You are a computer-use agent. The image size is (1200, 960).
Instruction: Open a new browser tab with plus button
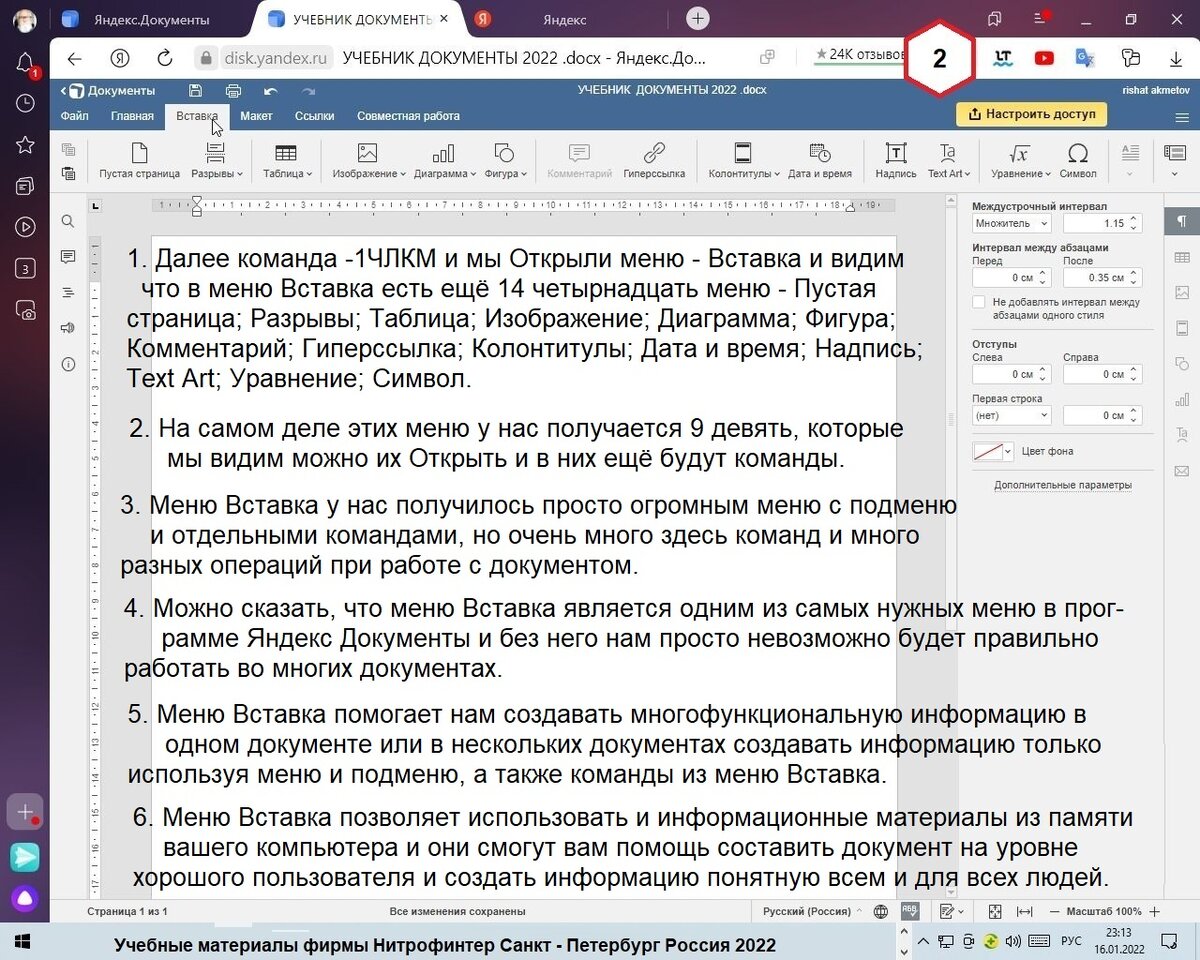tap(698, 18)
